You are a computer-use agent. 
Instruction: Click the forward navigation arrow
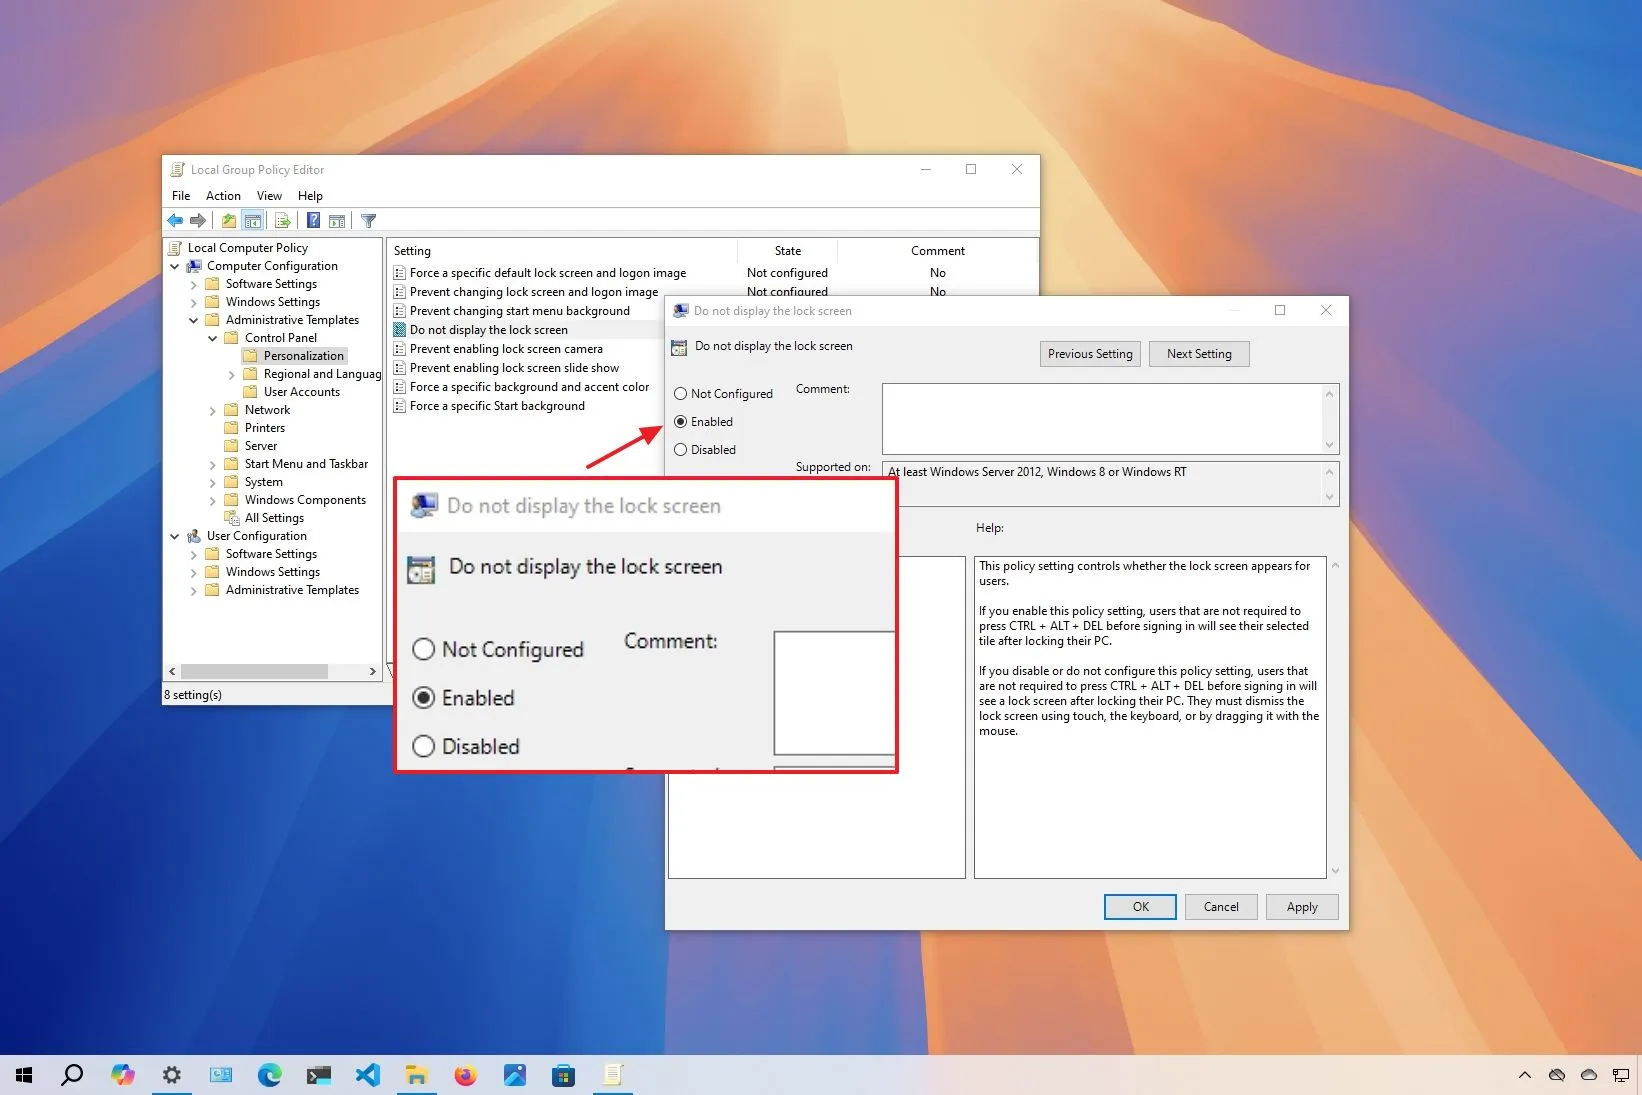(x=197, y=220)
